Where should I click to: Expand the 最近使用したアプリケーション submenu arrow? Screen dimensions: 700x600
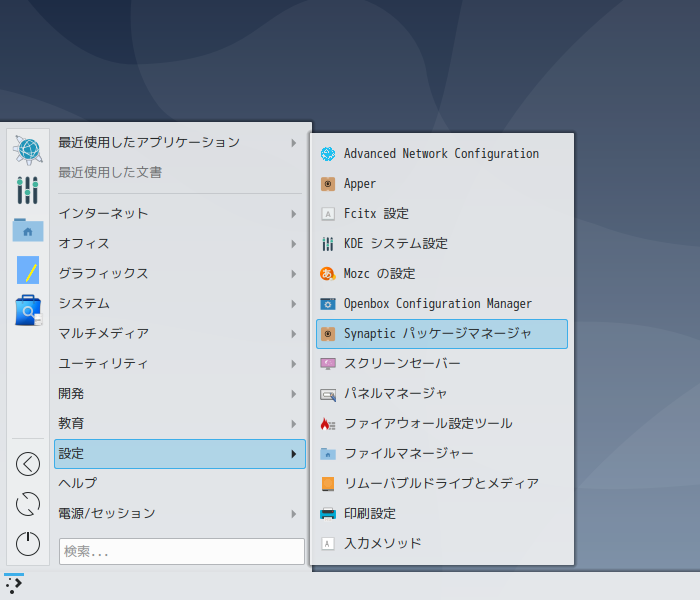pos(294,143)
